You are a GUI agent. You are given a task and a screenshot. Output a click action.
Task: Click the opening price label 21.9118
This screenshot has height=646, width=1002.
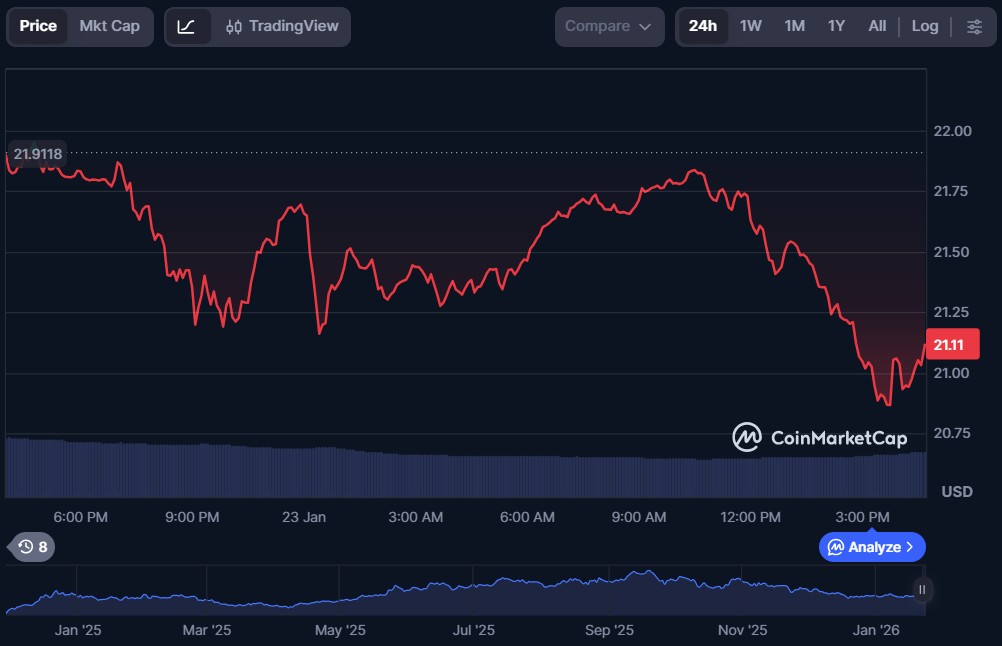pos(38,154)
